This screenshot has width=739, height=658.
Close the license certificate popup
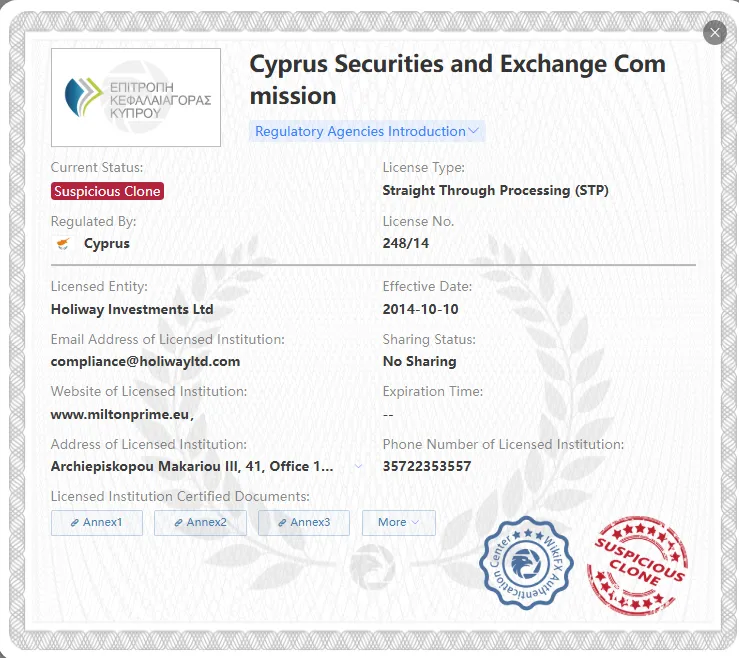(714, 33)
